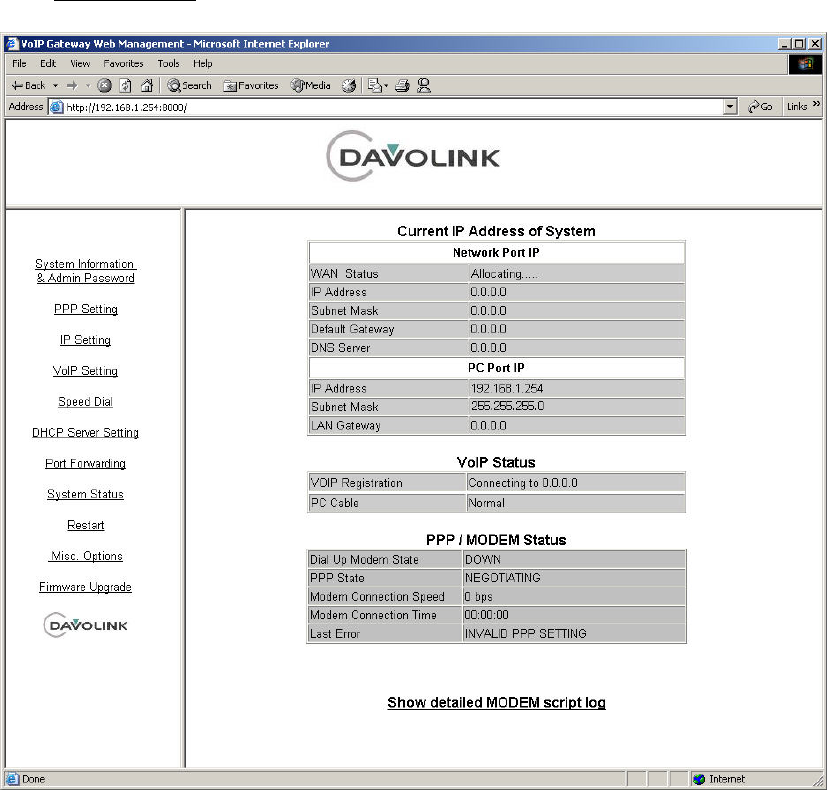
Task: Open the Search toolbar button
Action: click(x=189, y=85)
